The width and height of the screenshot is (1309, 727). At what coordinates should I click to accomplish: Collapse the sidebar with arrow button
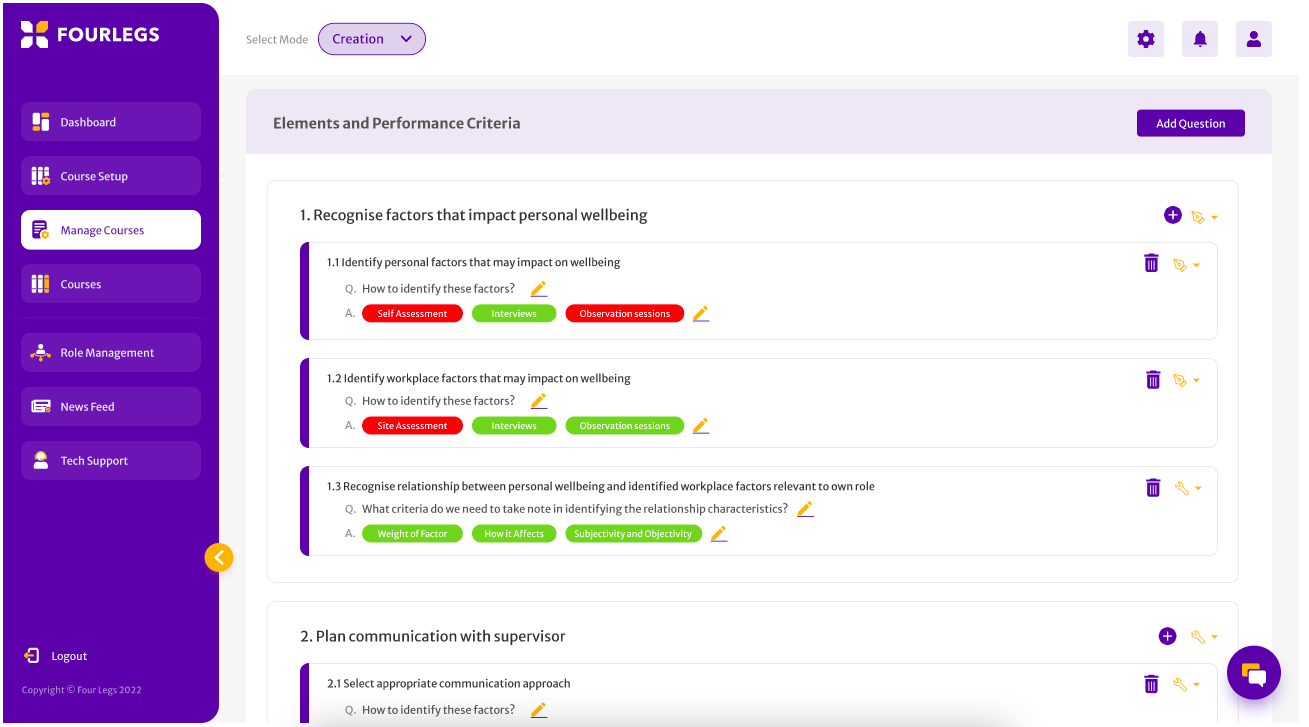click(x=219, y=557)
